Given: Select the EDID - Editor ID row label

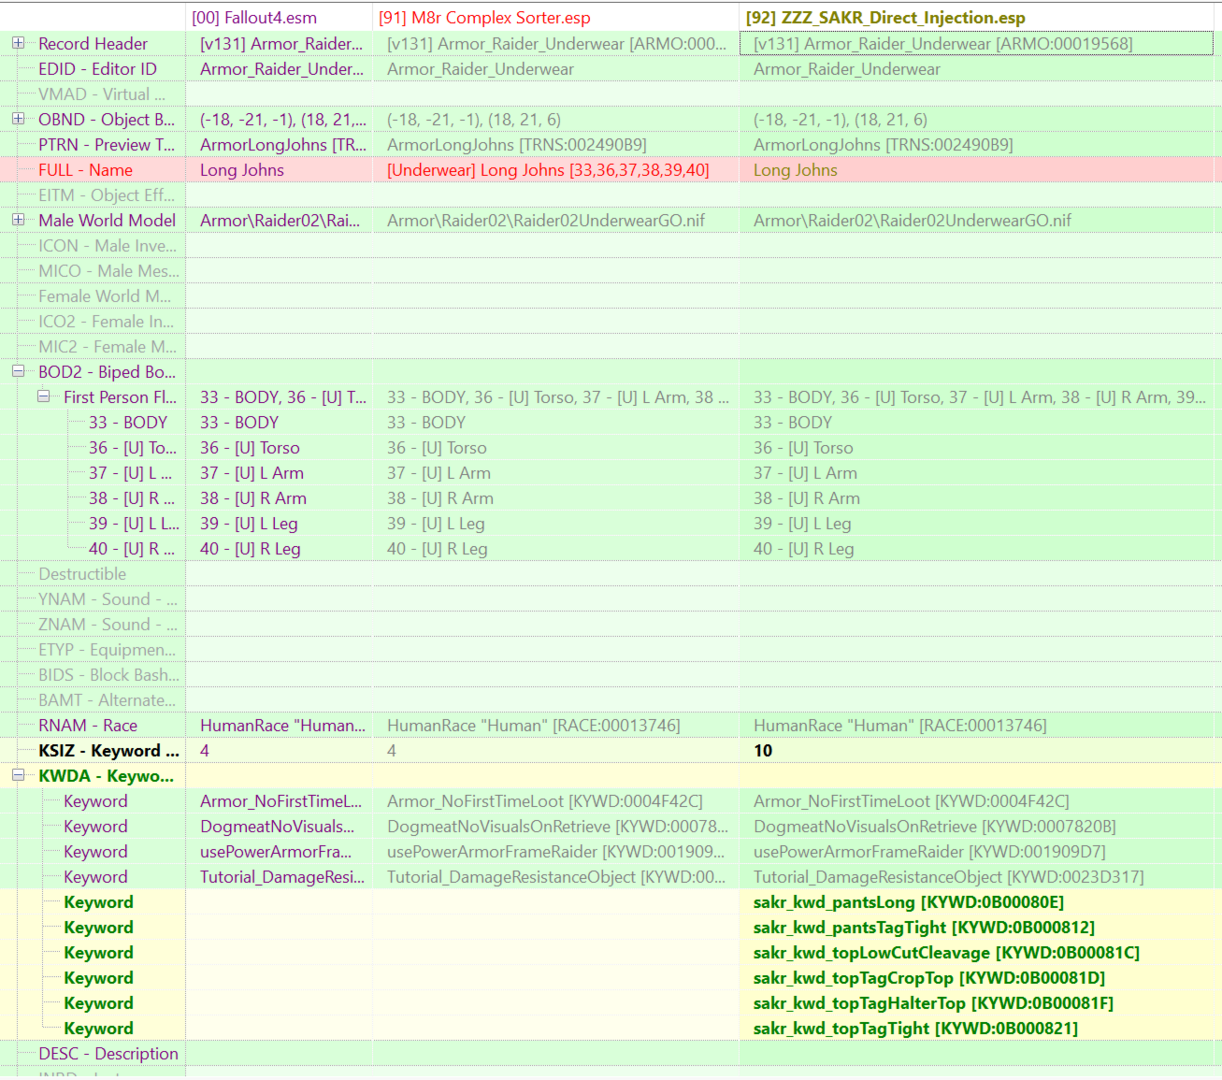Looking at the screenshot, I should pos(97,69).
